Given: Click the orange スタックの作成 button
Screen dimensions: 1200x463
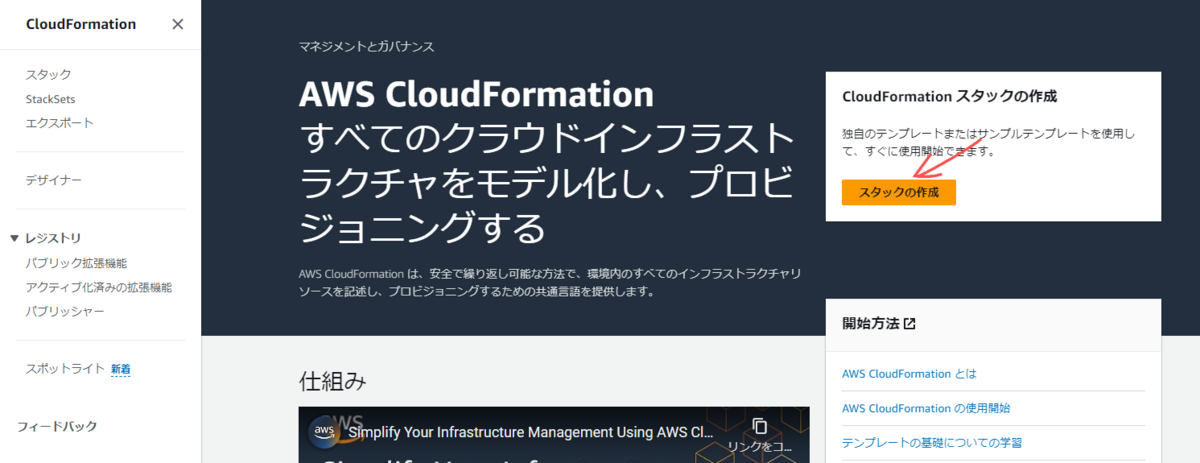Looking at the screenshot, I should (899, 192).
